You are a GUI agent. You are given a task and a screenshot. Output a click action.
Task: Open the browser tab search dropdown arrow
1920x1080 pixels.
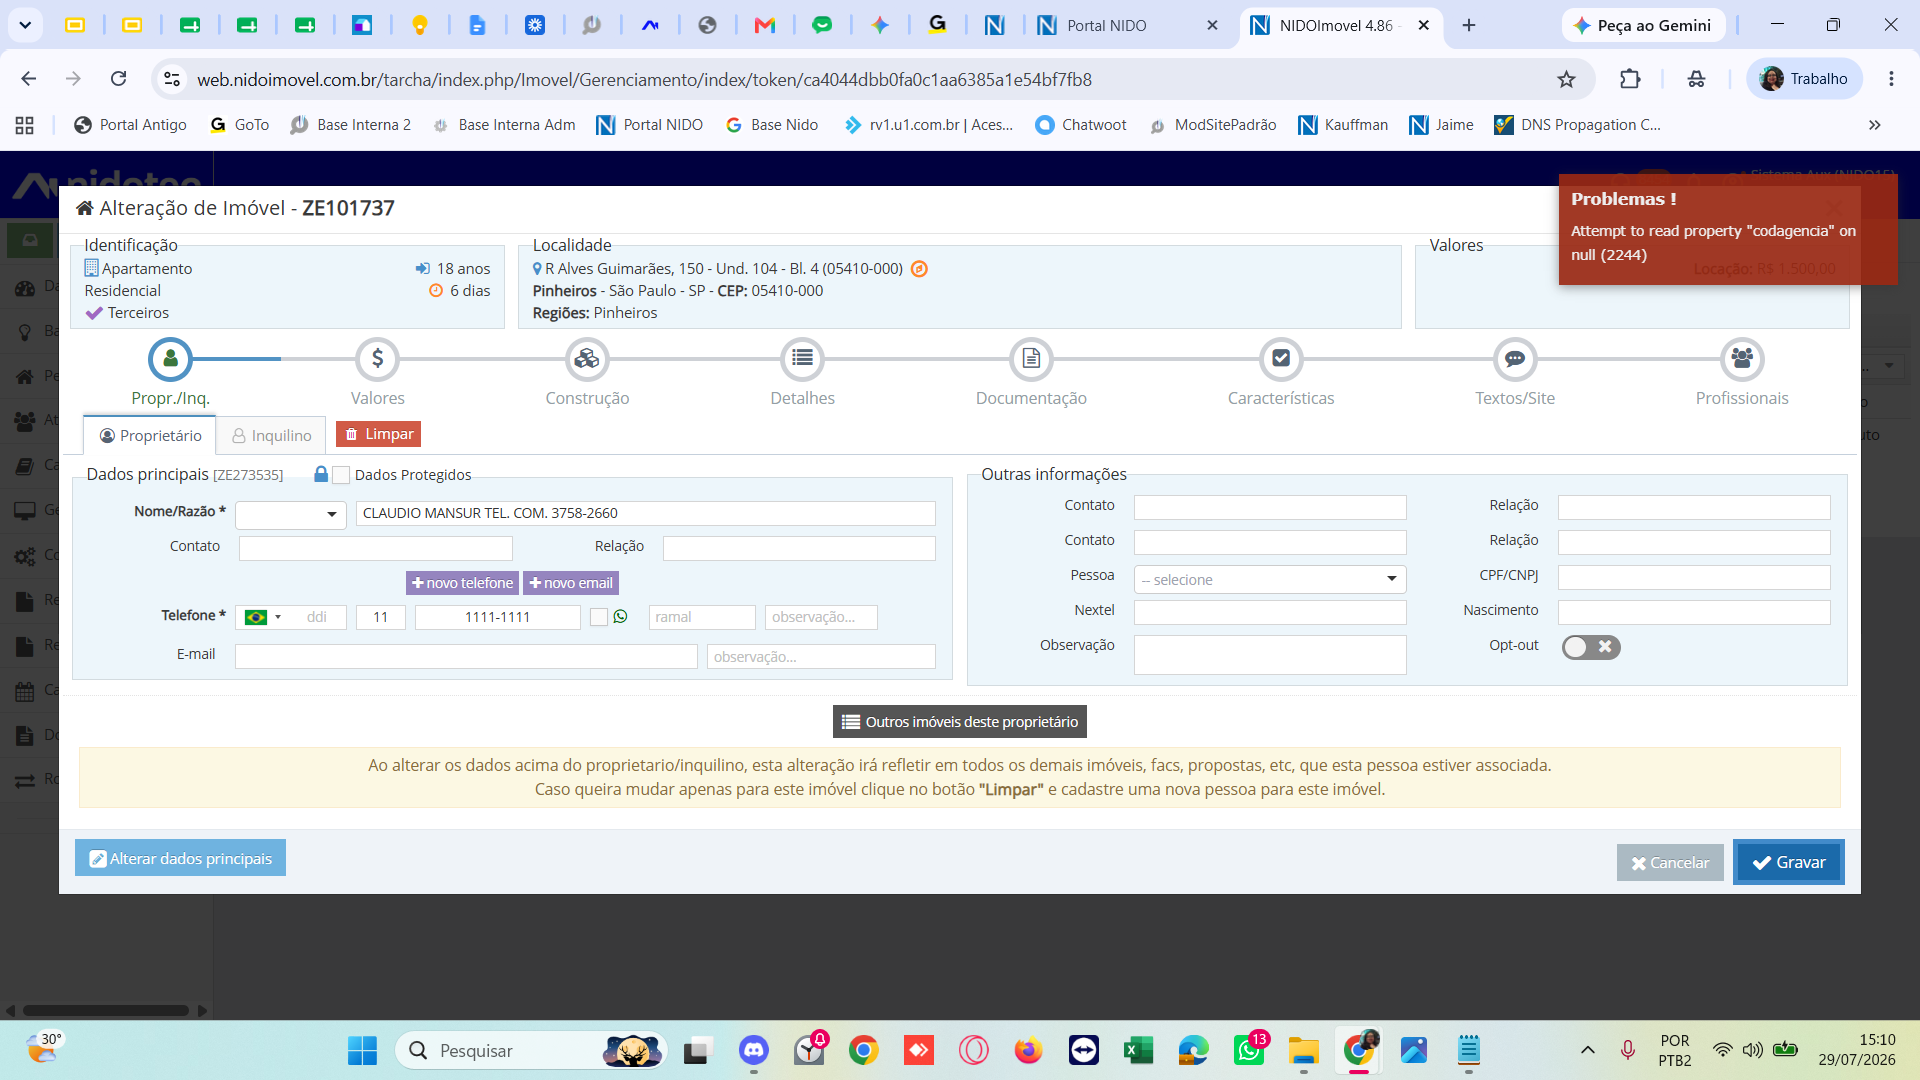pyautogui.click(x=25, y=25)
